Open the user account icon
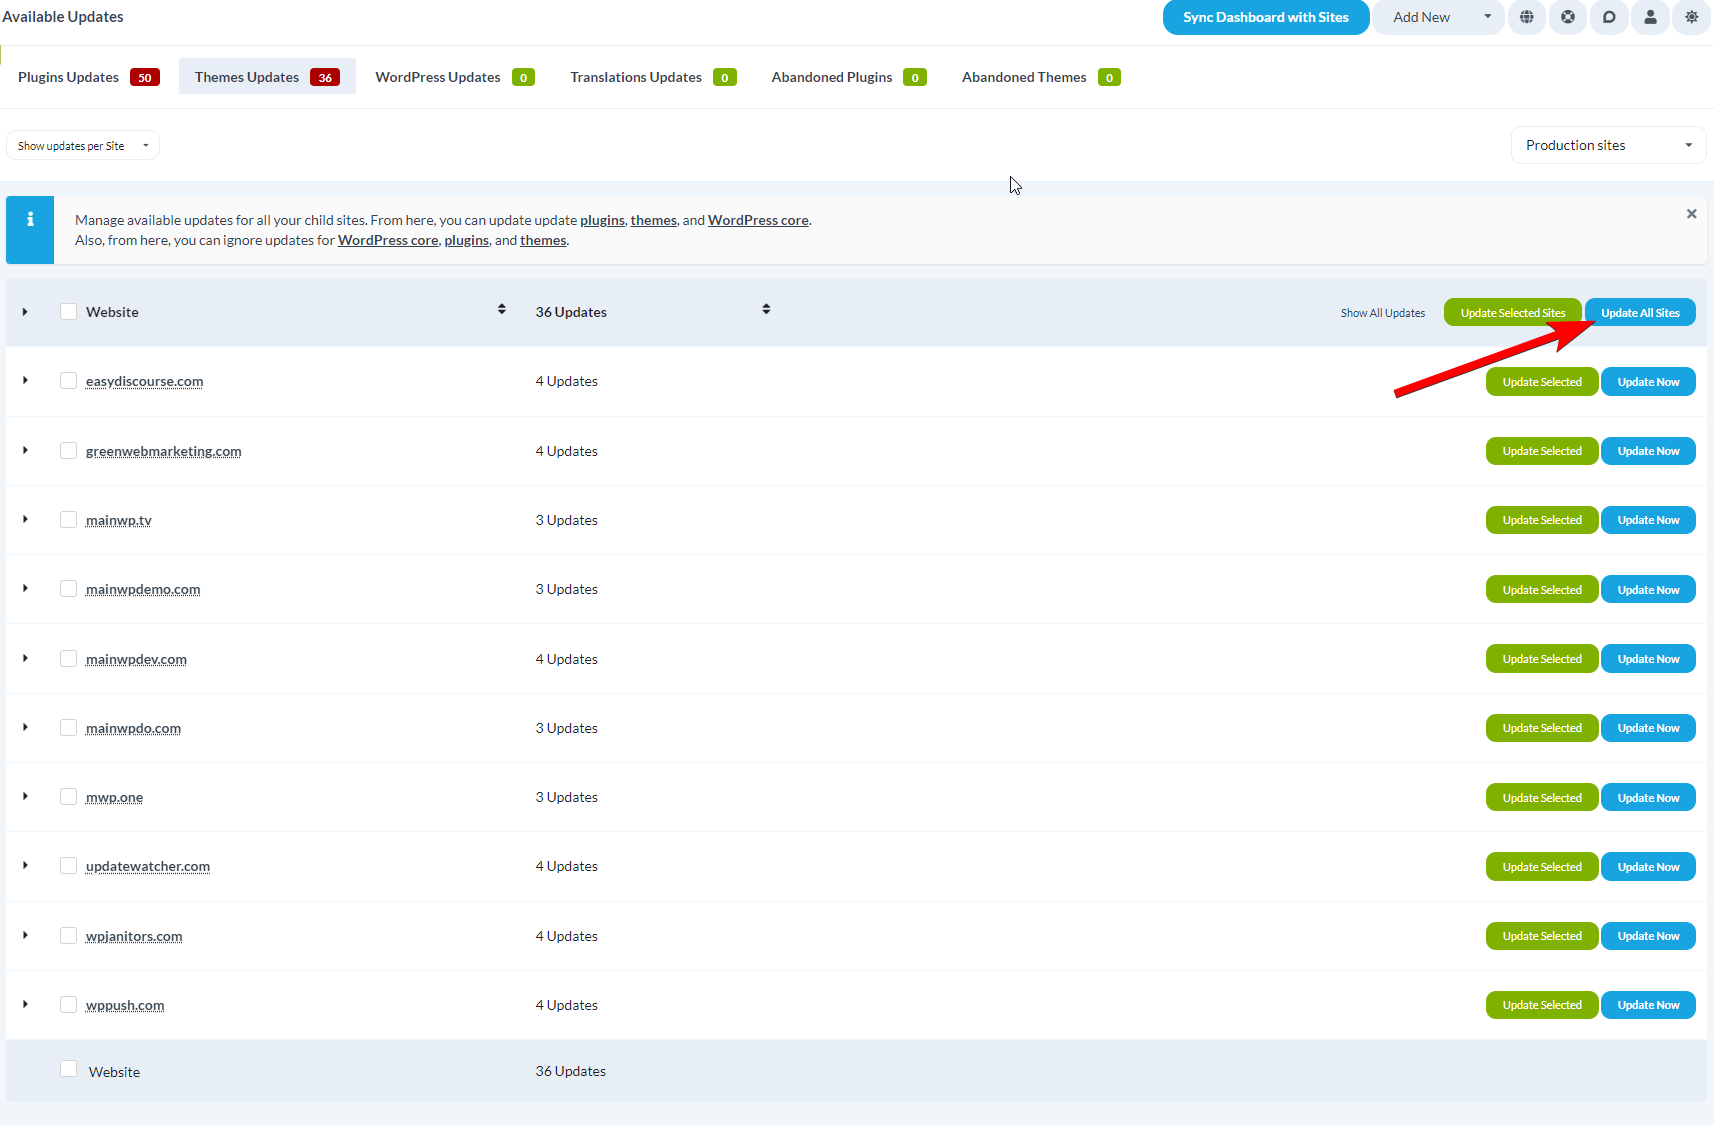The width and height of the screenshot is (1714, 1125). pos(1650,17)
